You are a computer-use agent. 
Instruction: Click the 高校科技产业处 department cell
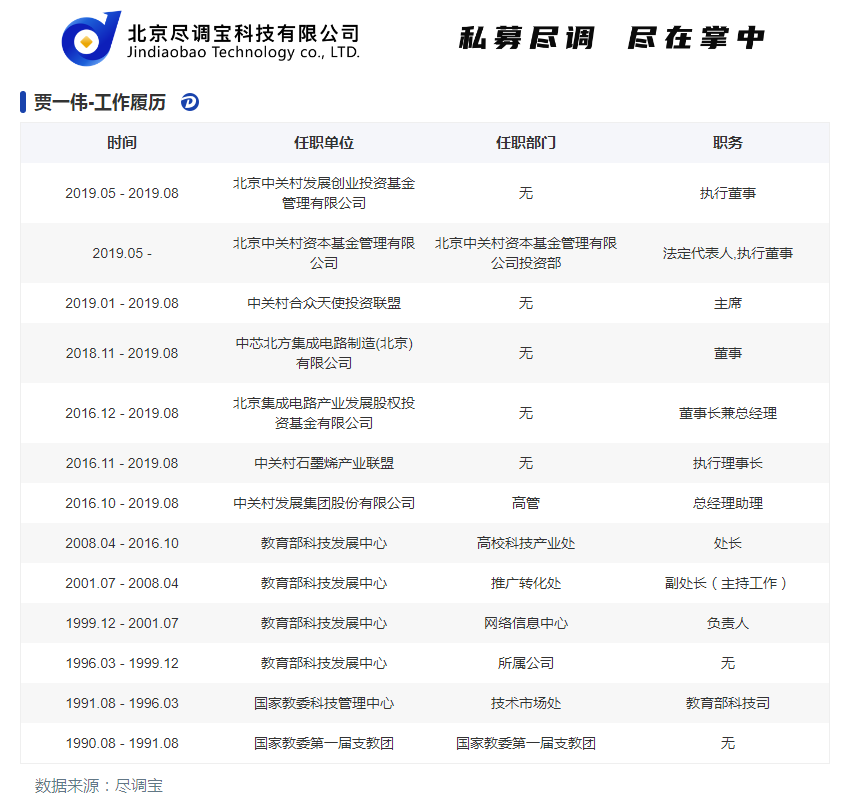[x=526, y=543]
